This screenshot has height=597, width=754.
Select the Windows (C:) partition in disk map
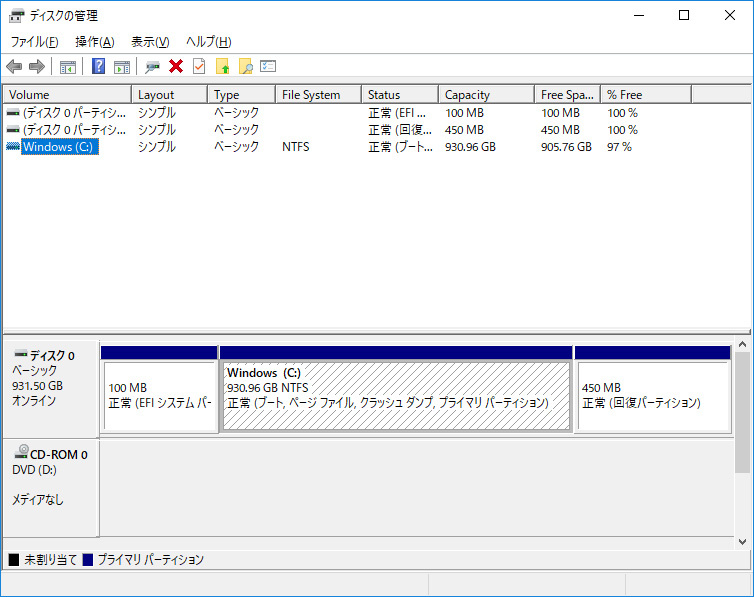click(x=396, y=395)
